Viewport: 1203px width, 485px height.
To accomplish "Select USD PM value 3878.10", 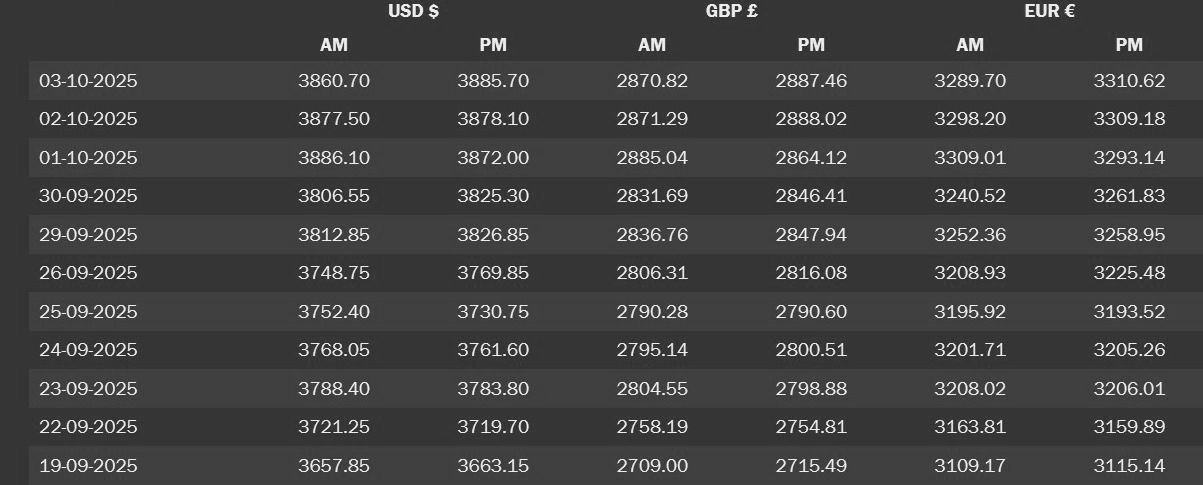I will click(x=493, y=119).
